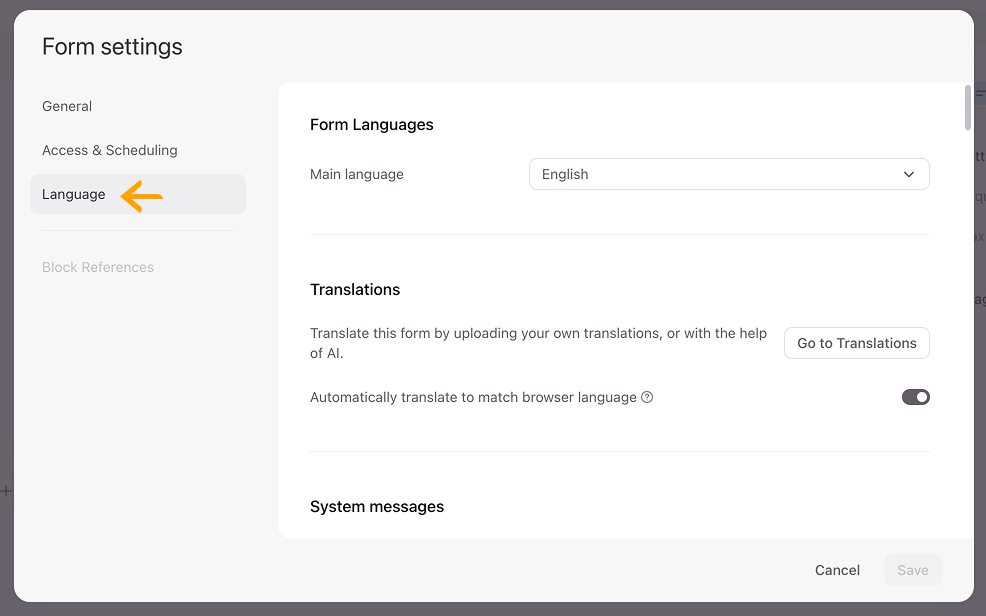Switch to Access & Scheduling settings

coord(110,150)
